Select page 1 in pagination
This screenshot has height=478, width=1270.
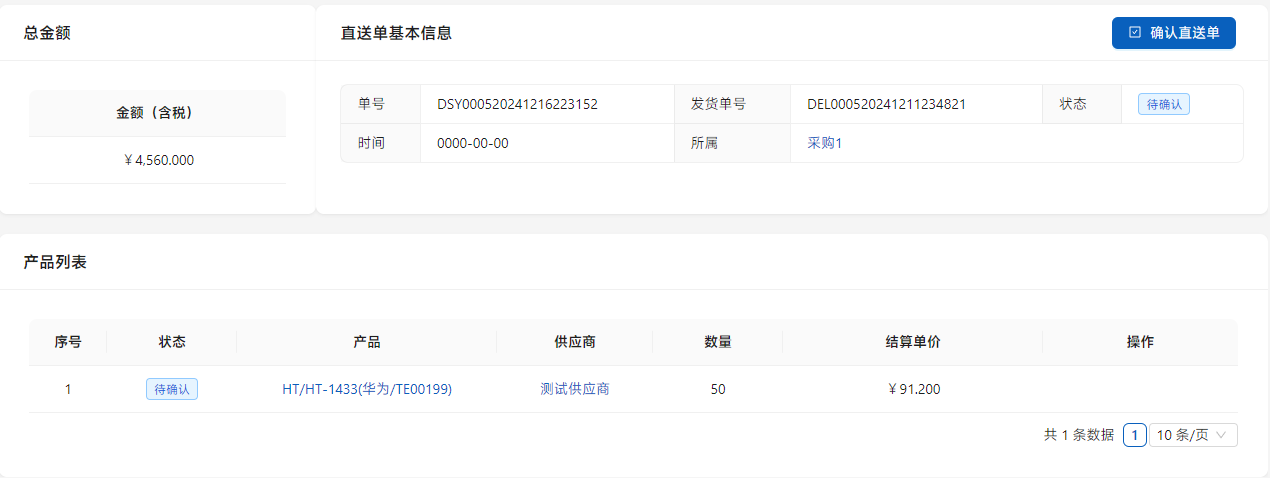tap(1134, 435)
